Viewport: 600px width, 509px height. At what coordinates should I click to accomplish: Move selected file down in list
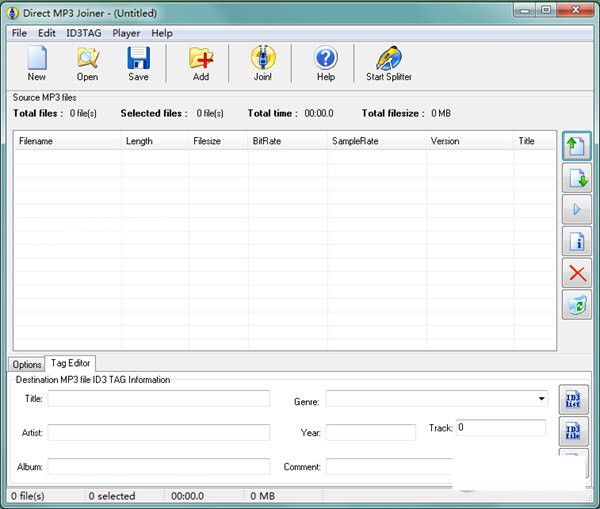point(577,178)
